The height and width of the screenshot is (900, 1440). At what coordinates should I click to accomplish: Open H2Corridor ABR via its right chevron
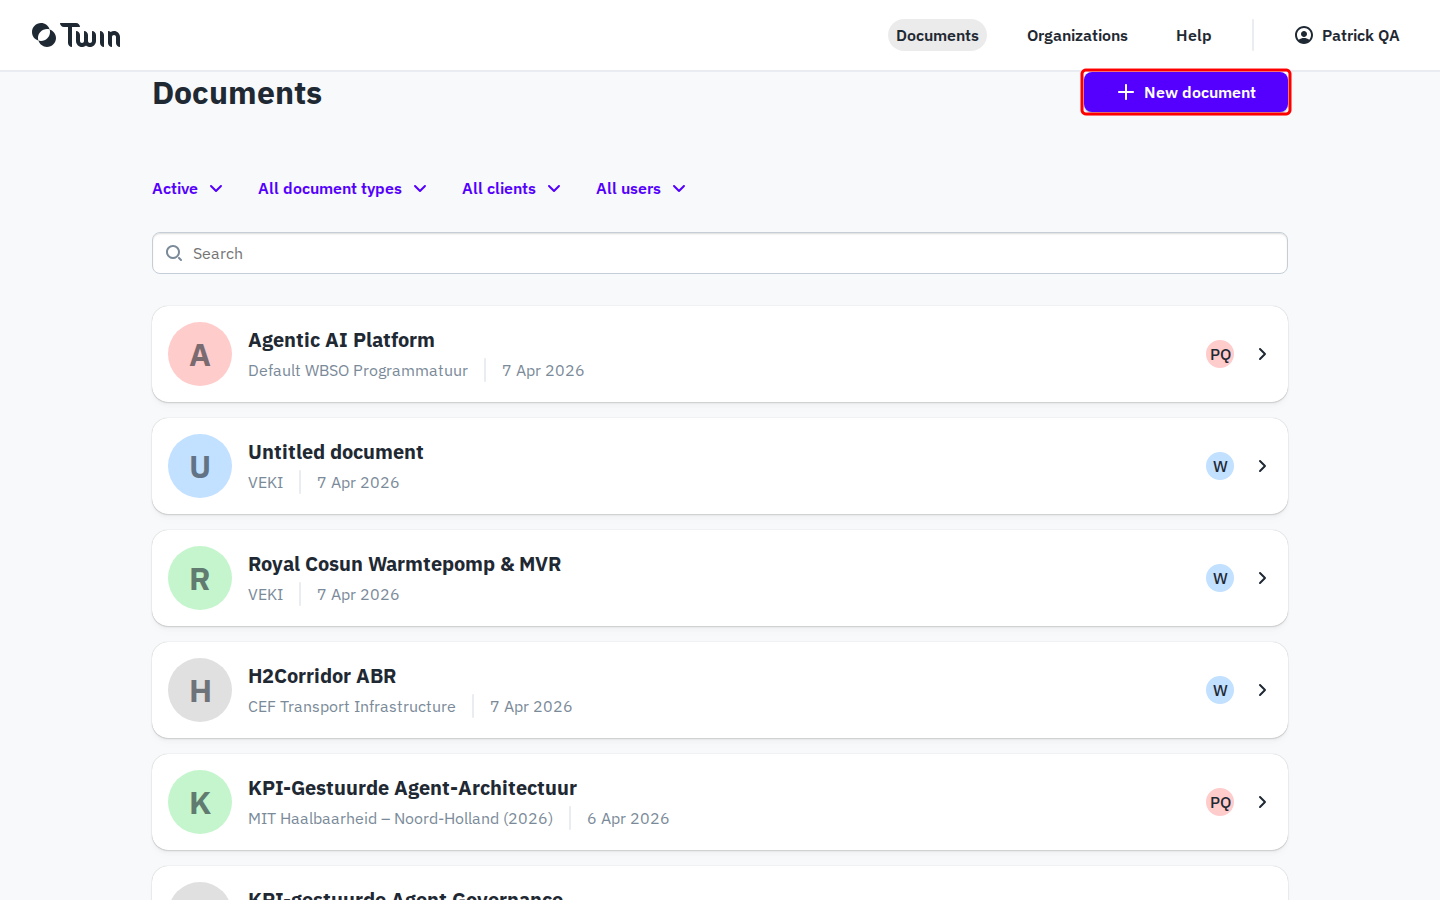(1262, 690)
